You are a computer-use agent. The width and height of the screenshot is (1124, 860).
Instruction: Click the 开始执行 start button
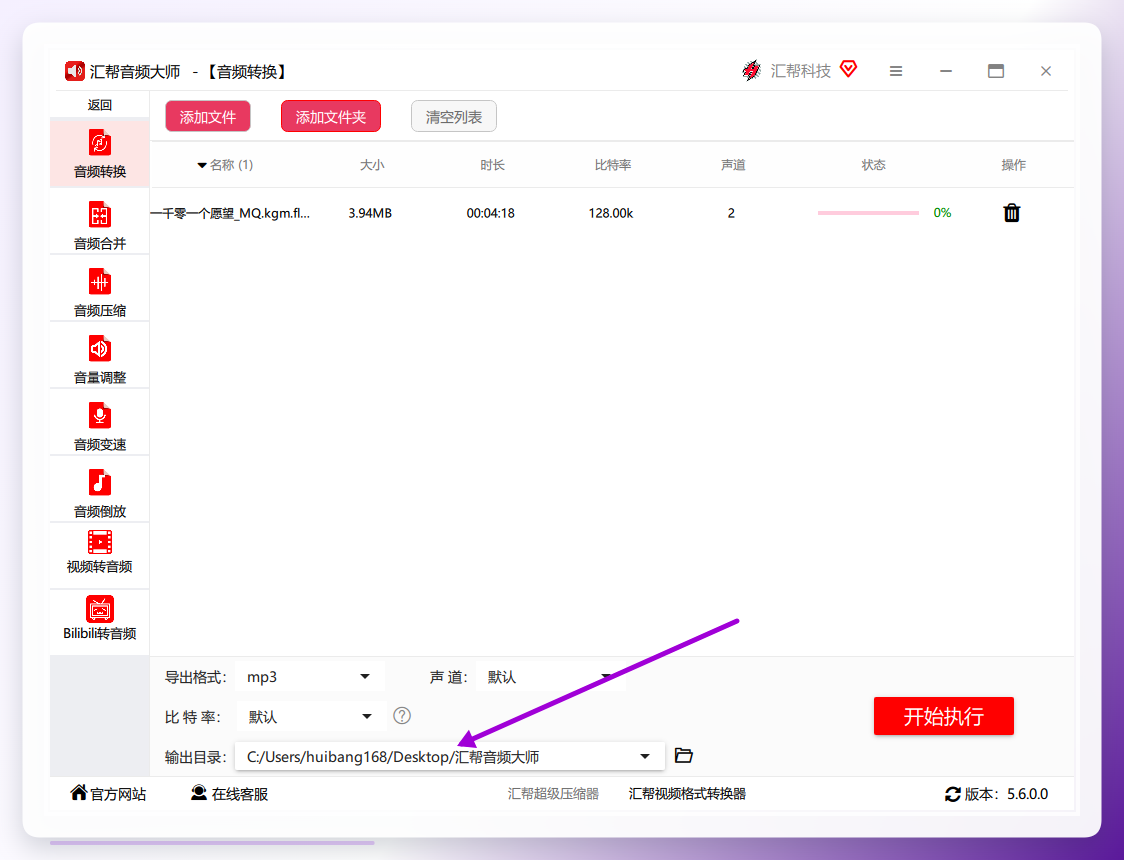click(x=943, y=716)
